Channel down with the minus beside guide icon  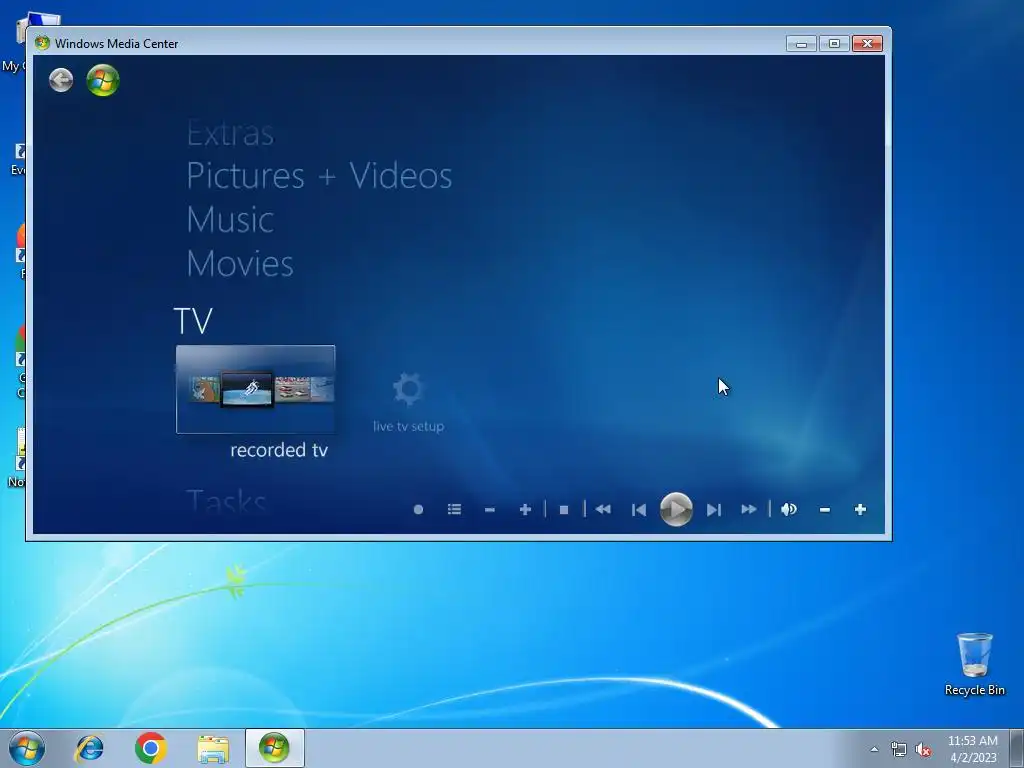[x=490, y=509]
